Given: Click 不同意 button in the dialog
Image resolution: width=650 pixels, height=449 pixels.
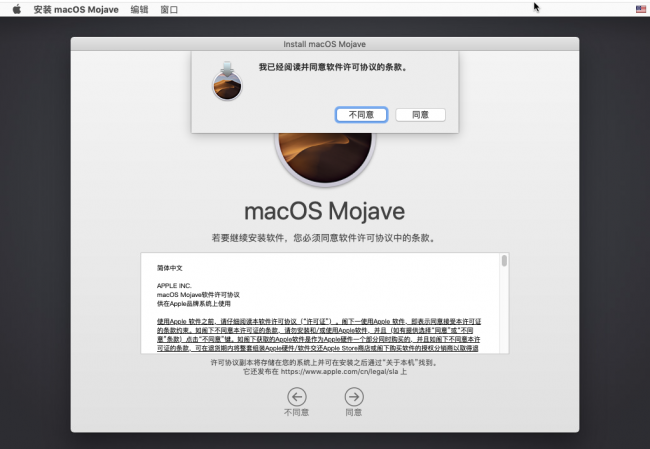Looking at the screenshot, I should point(361,115).
